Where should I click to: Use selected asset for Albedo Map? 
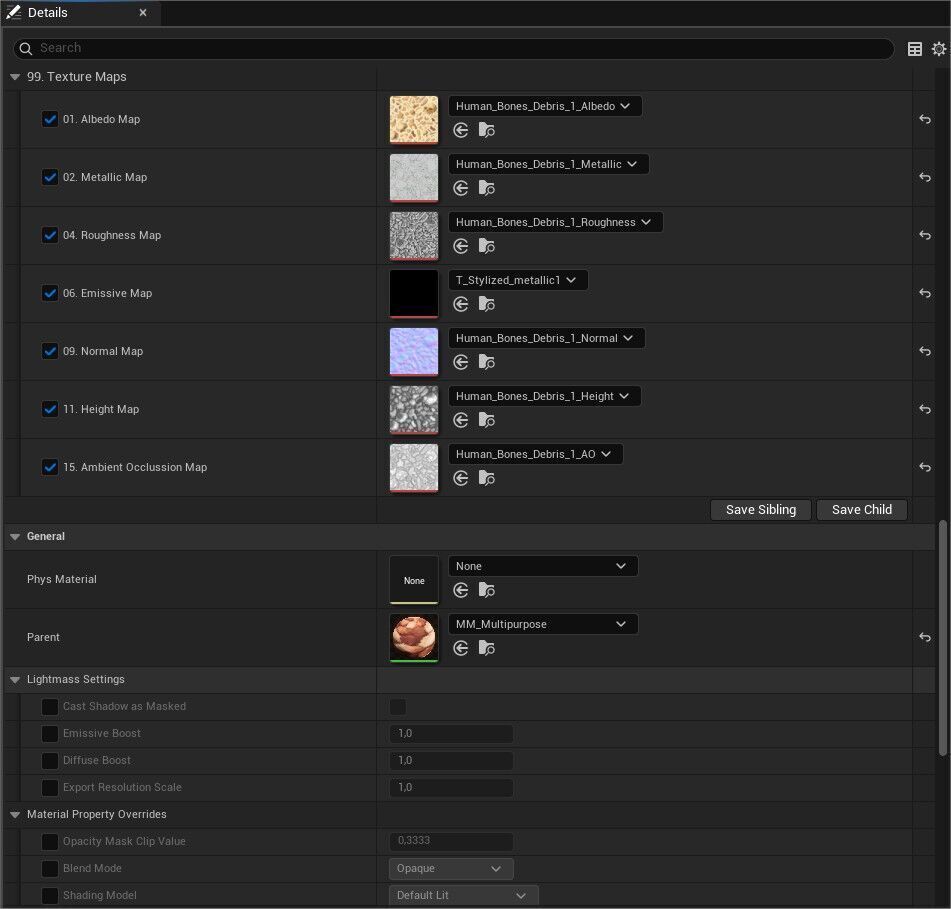(461, 130)
